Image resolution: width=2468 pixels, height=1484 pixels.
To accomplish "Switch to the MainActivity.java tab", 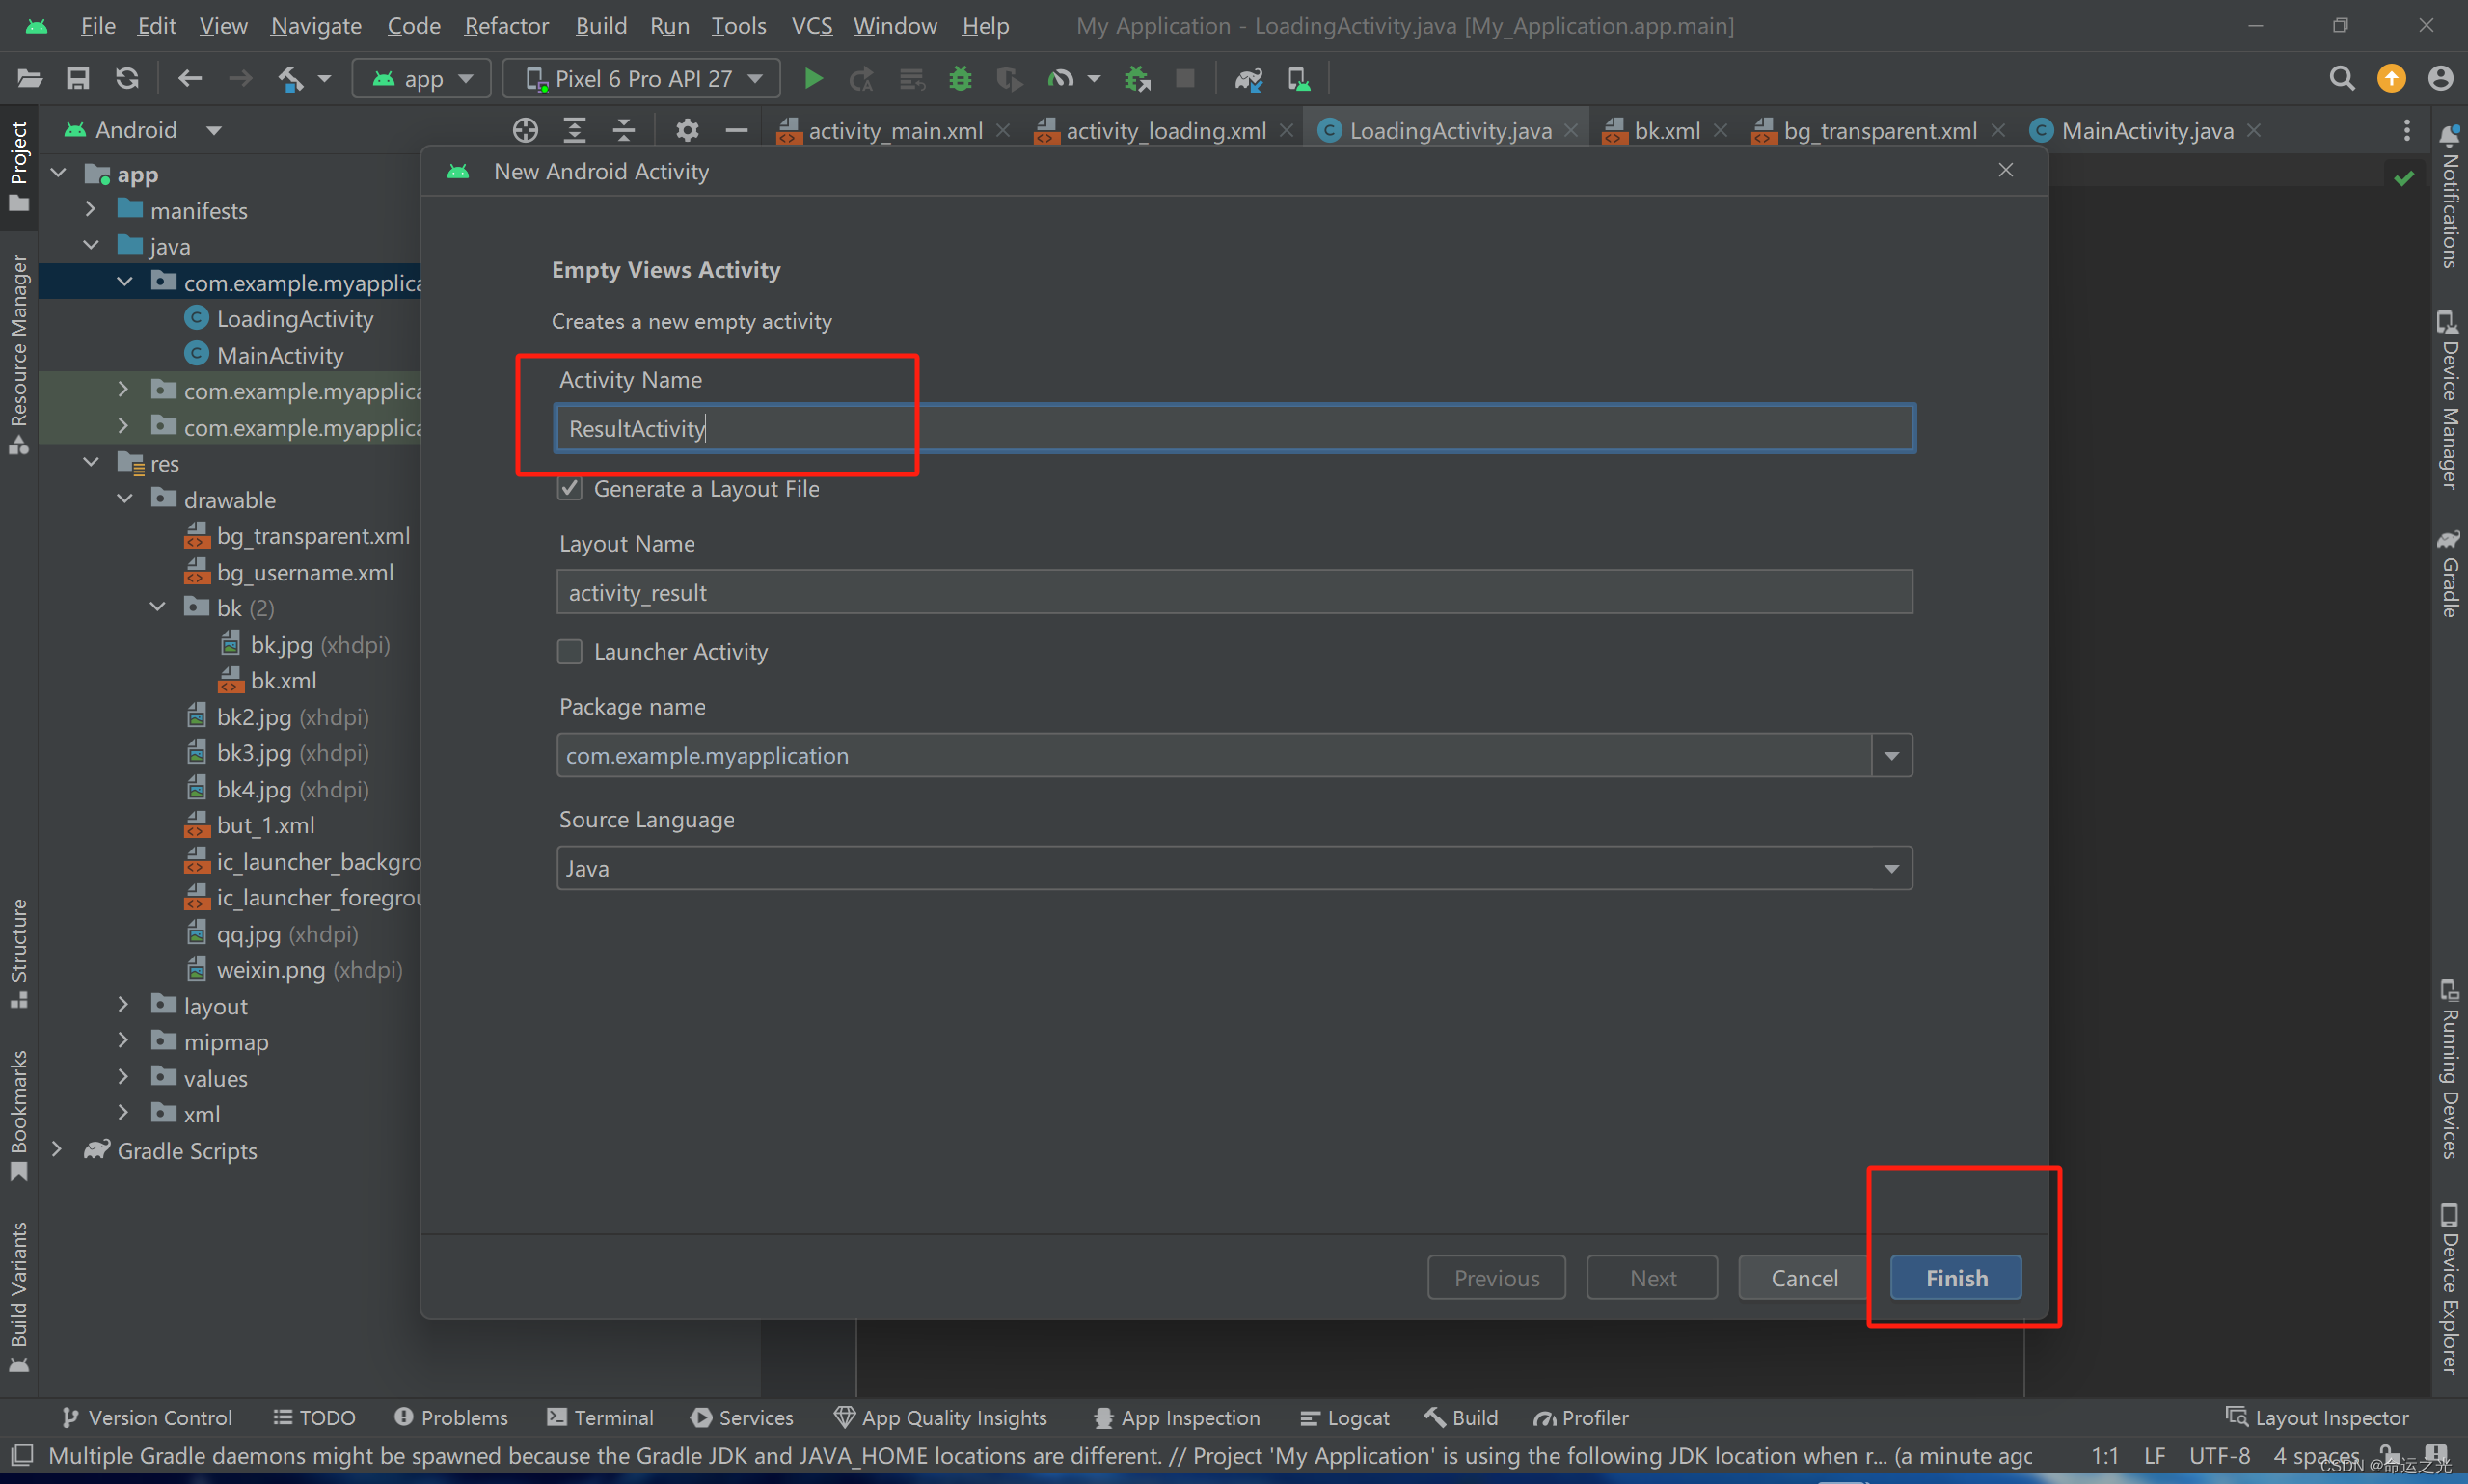I will 2146,131.
